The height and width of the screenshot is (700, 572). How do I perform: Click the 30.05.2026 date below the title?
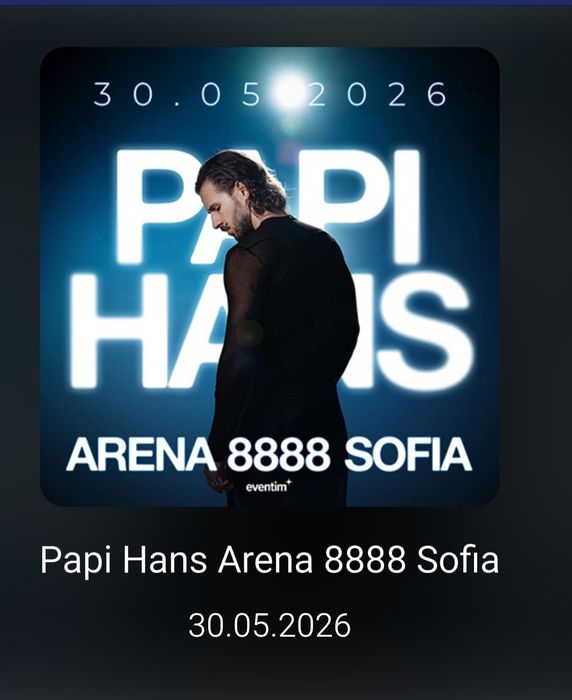pyautogui.click(x=270, y=625)
